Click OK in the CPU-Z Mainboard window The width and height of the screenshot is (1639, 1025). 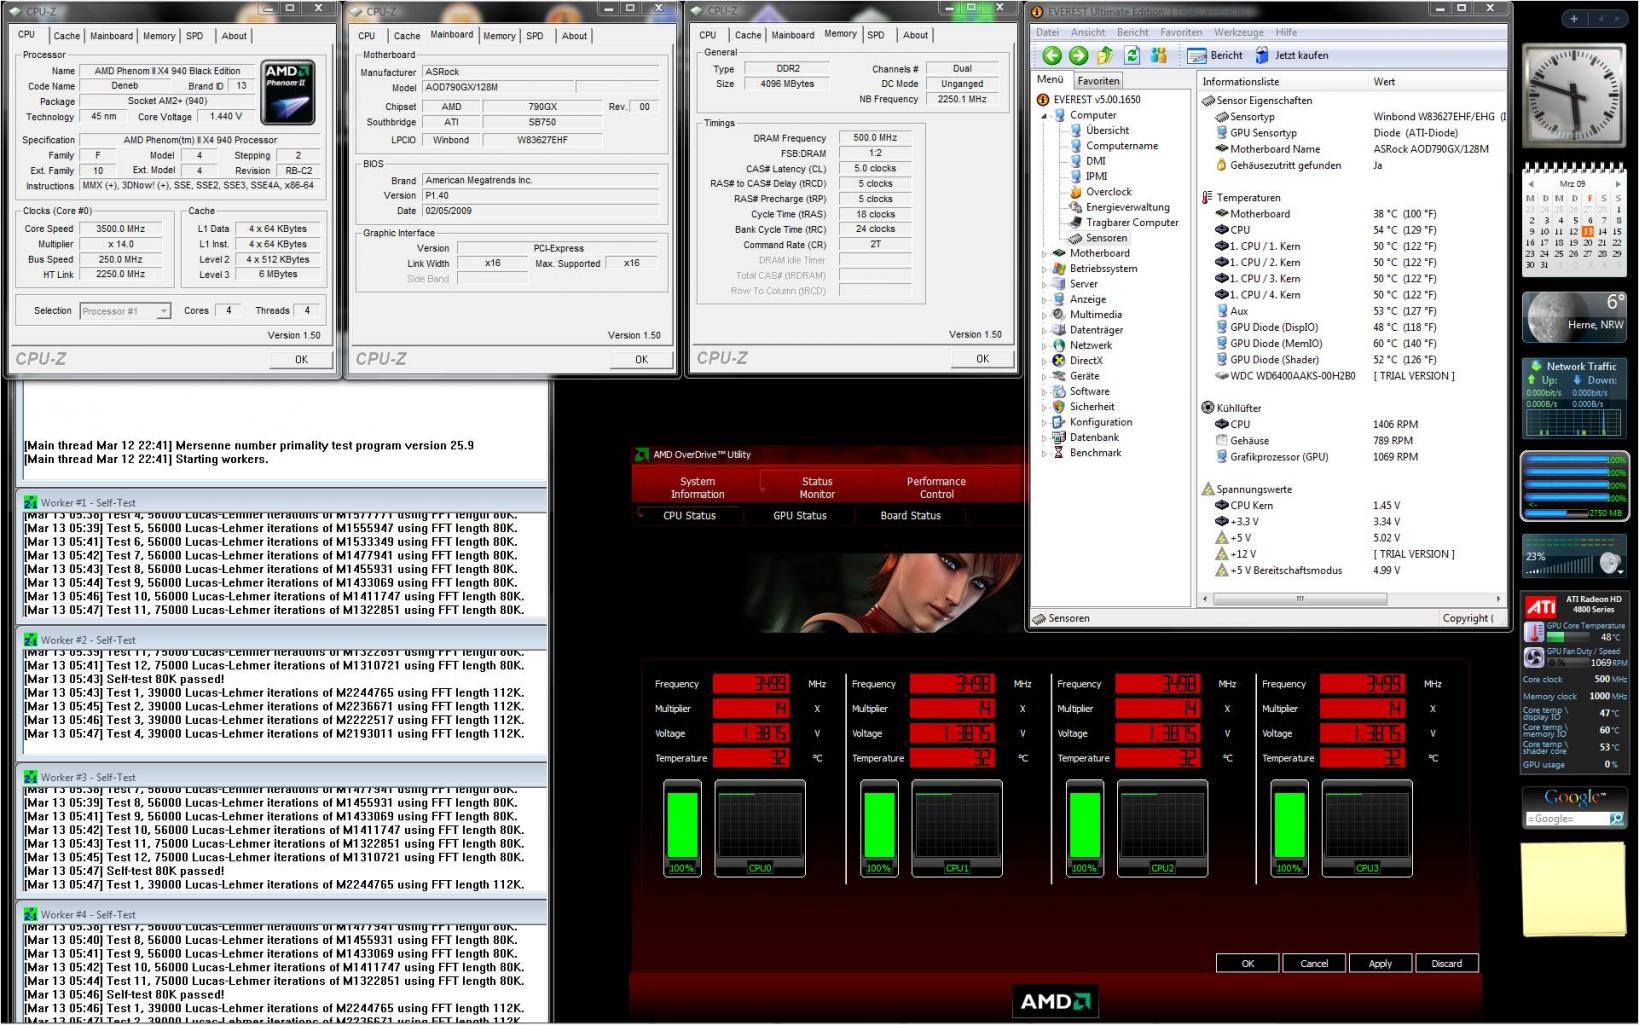[641, 359]
